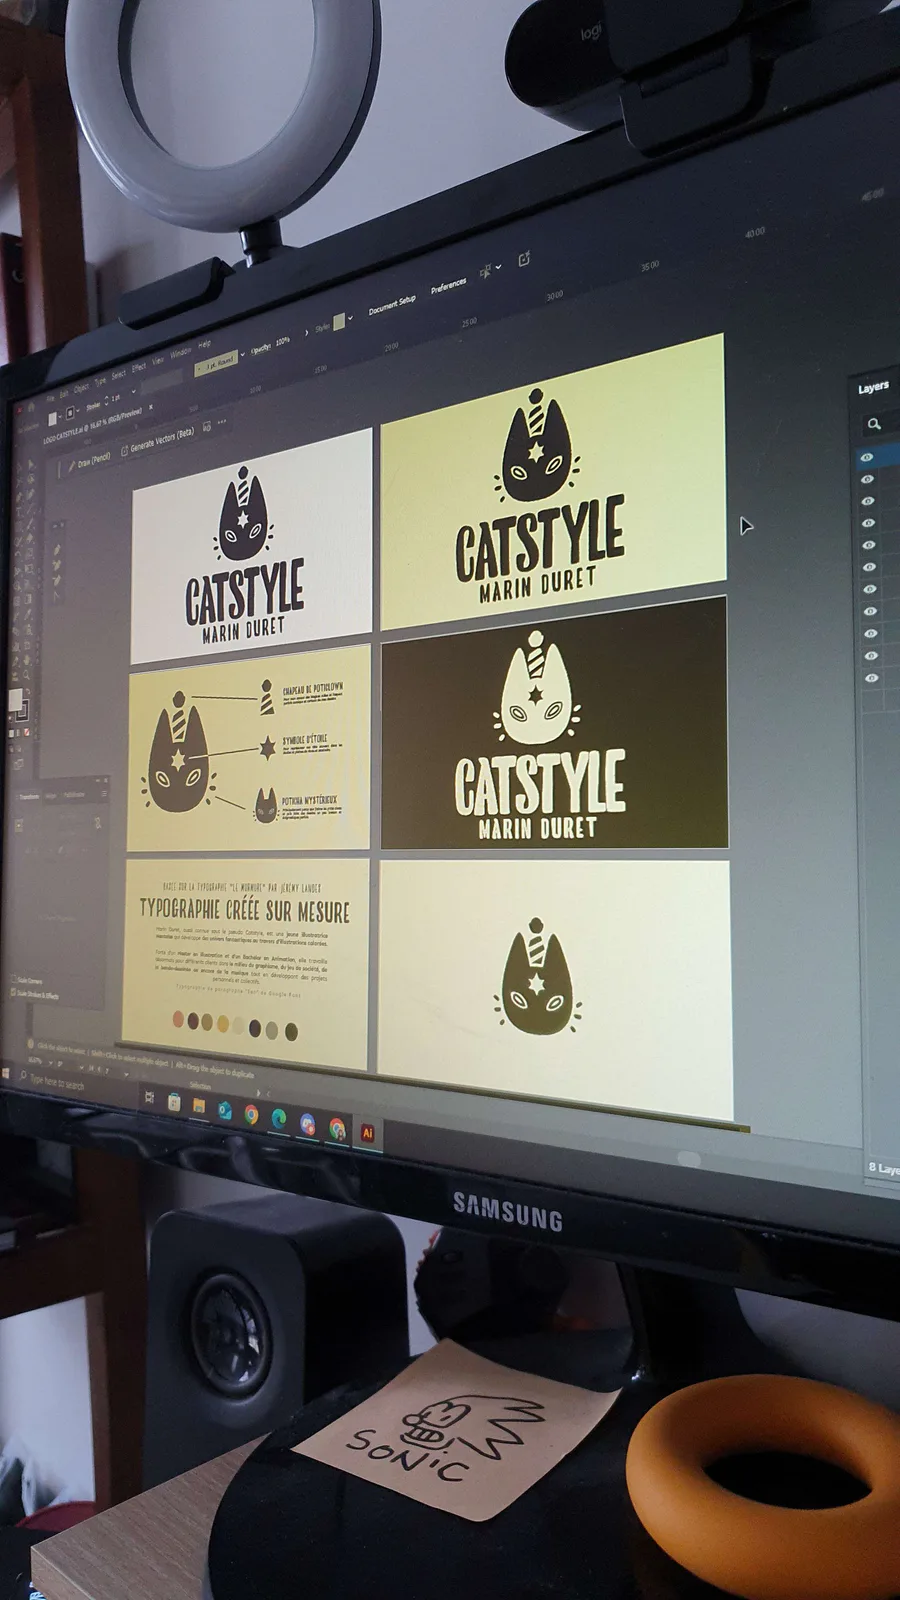900x1600 pixels.
Task: Swap fill and stroke colors
Action: [x=30, y=693]
